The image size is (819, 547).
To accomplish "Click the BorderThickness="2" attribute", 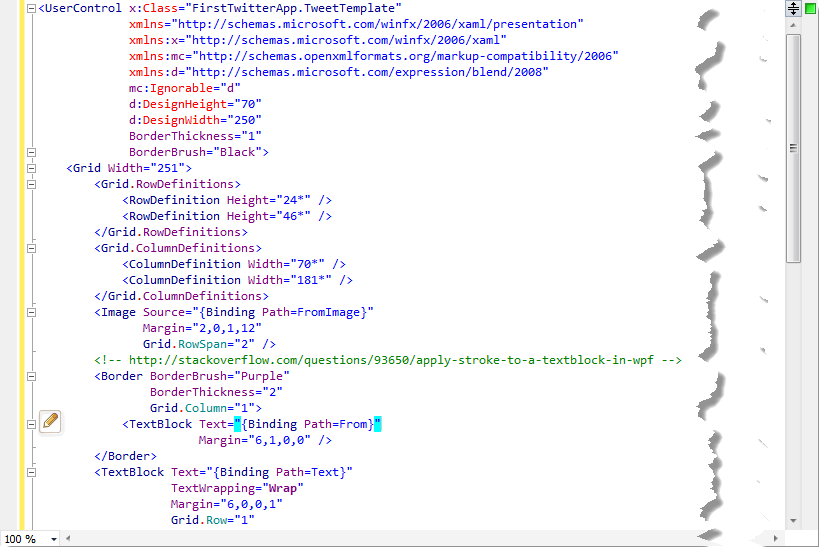I will [x=216, y=392].
